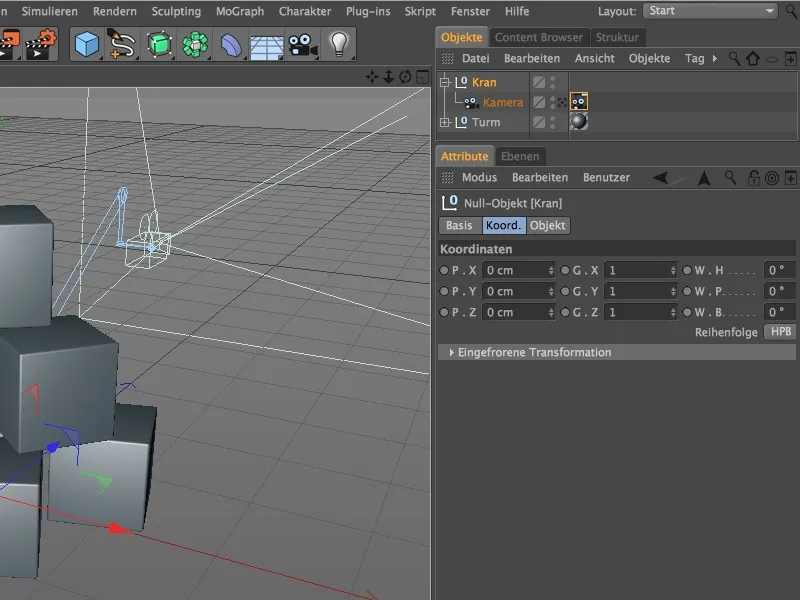This screenshot has height=600, width=800.
Task: Go back in Attribute Manager history
Action: click(660, 178)
